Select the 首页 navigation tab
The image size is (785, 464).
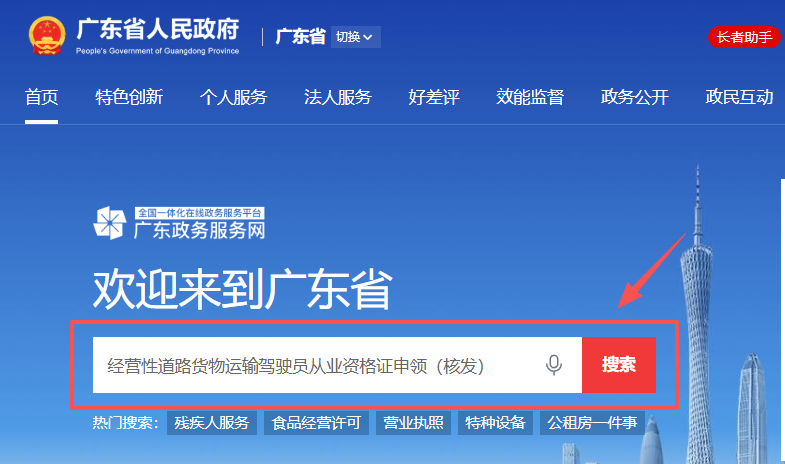[x=42, y=97]
